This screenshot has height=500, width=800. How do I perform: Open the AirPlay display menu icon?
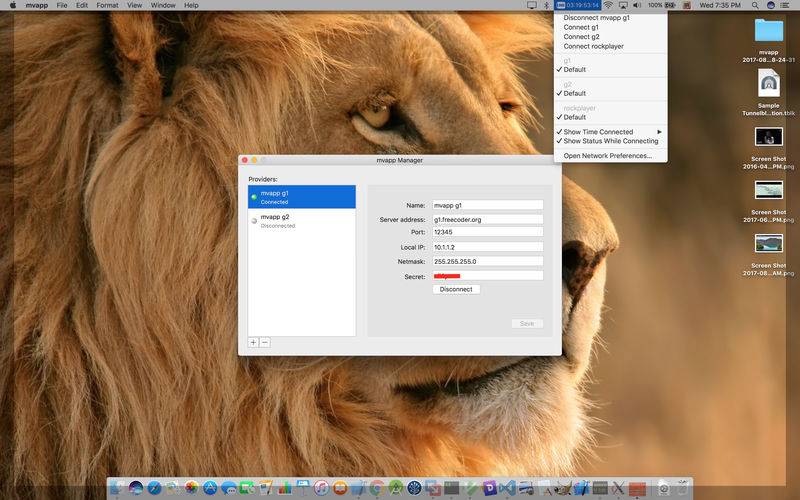tap(623, 5)
